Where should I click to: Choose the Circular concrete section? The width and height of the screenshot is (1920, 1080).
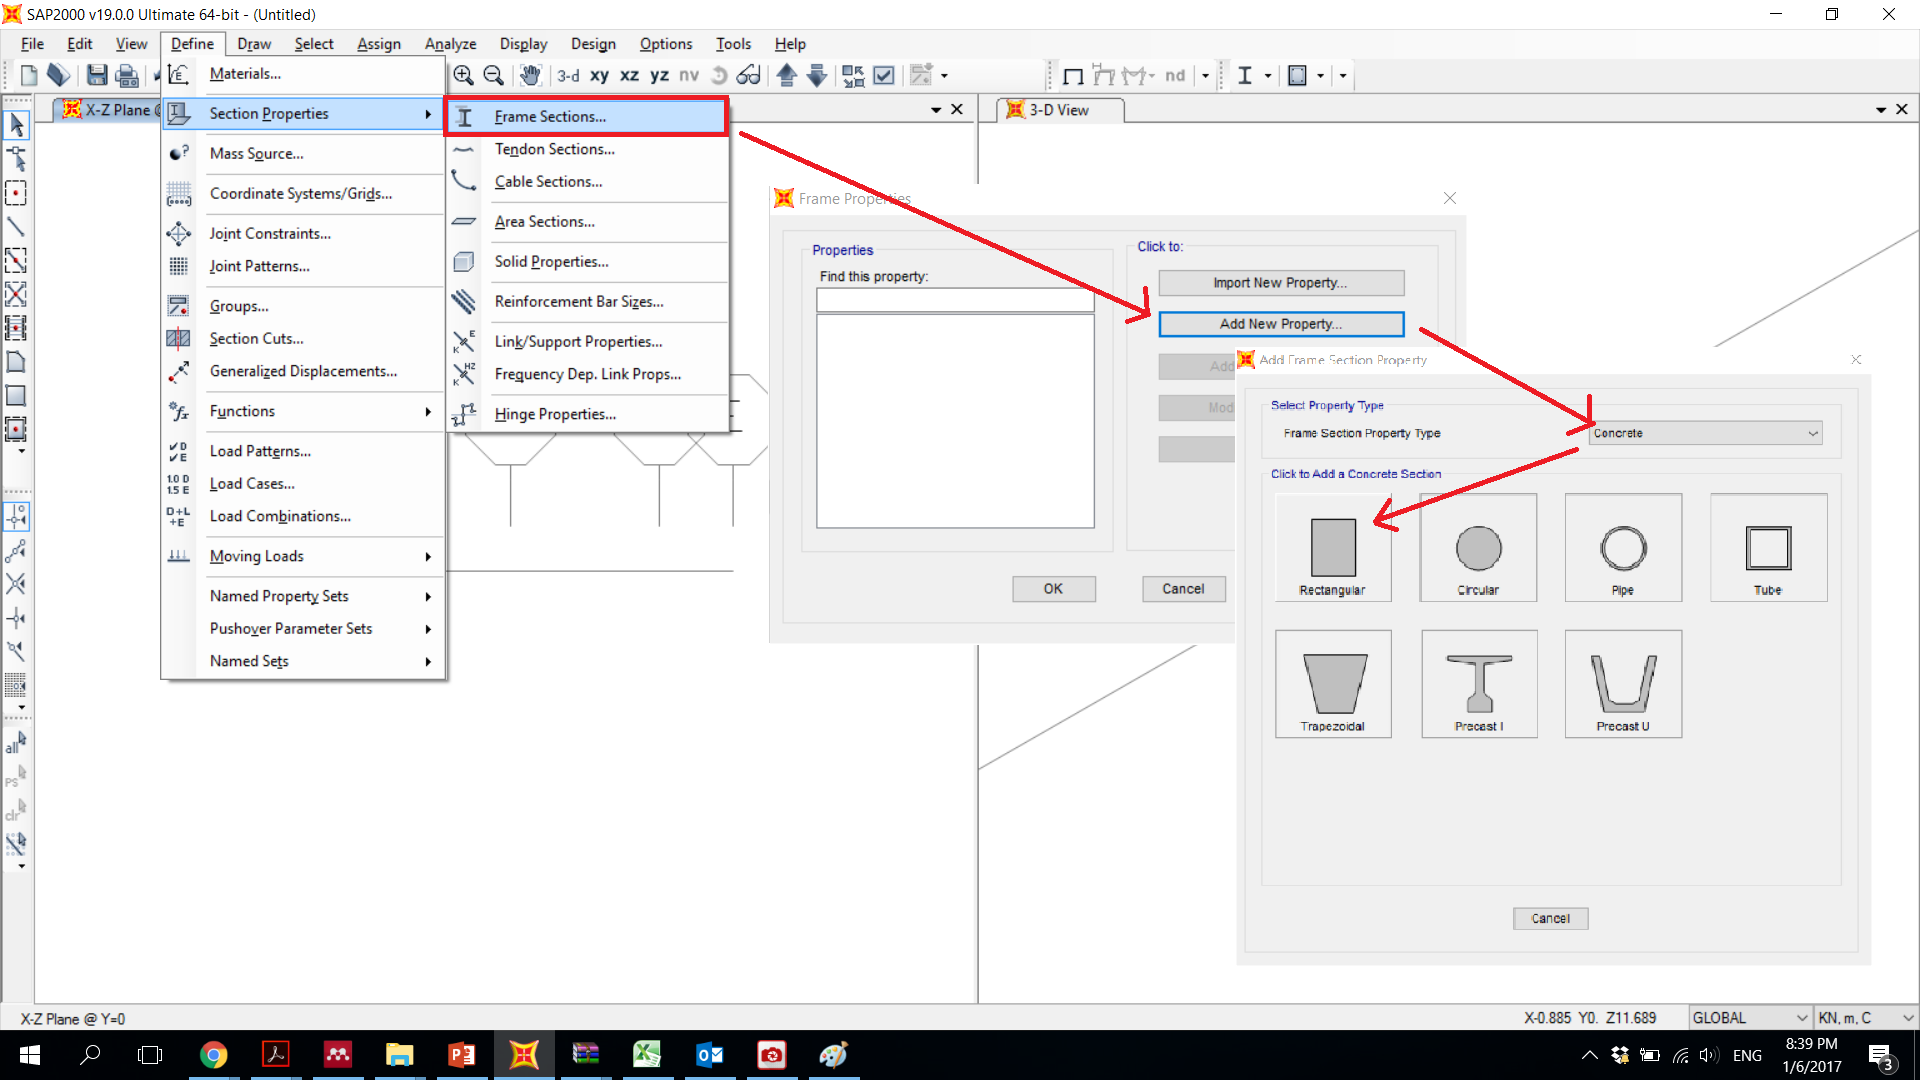(1478, 548)
